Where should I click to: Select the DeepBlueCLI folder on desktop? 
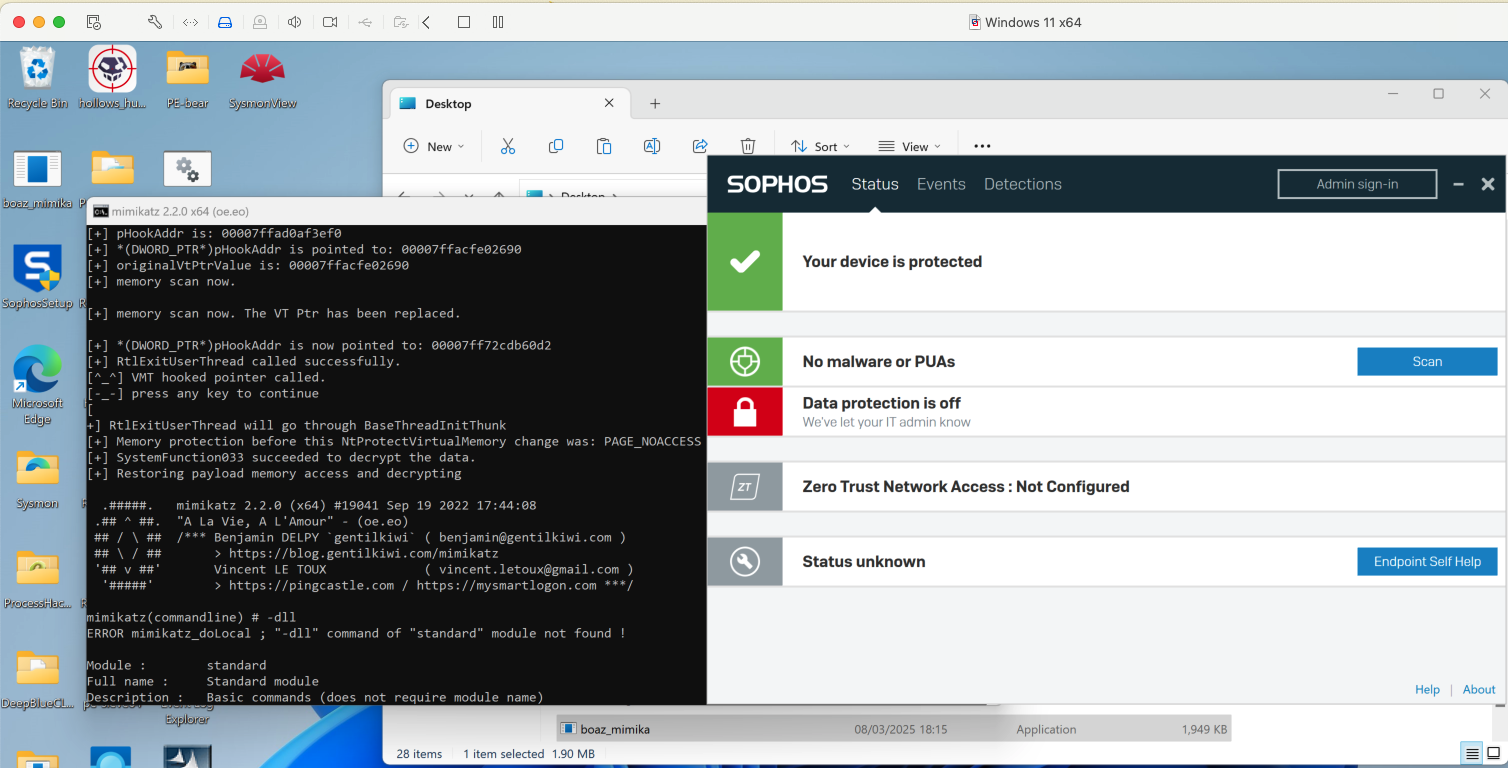(37, 678)
